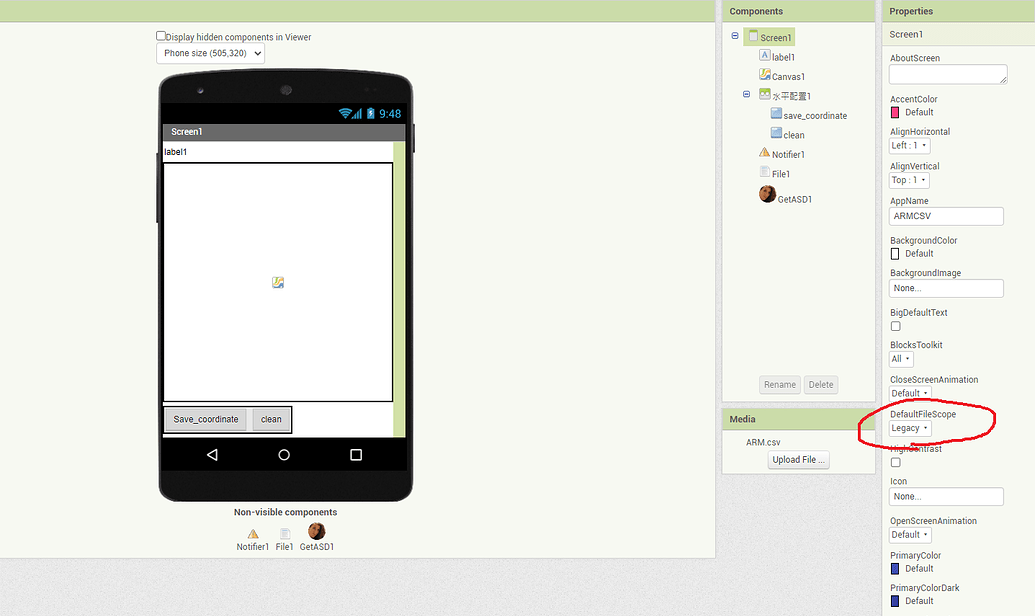
Task: Click the Upload File button
Action: pyautogui.click(x=797, y=459)
